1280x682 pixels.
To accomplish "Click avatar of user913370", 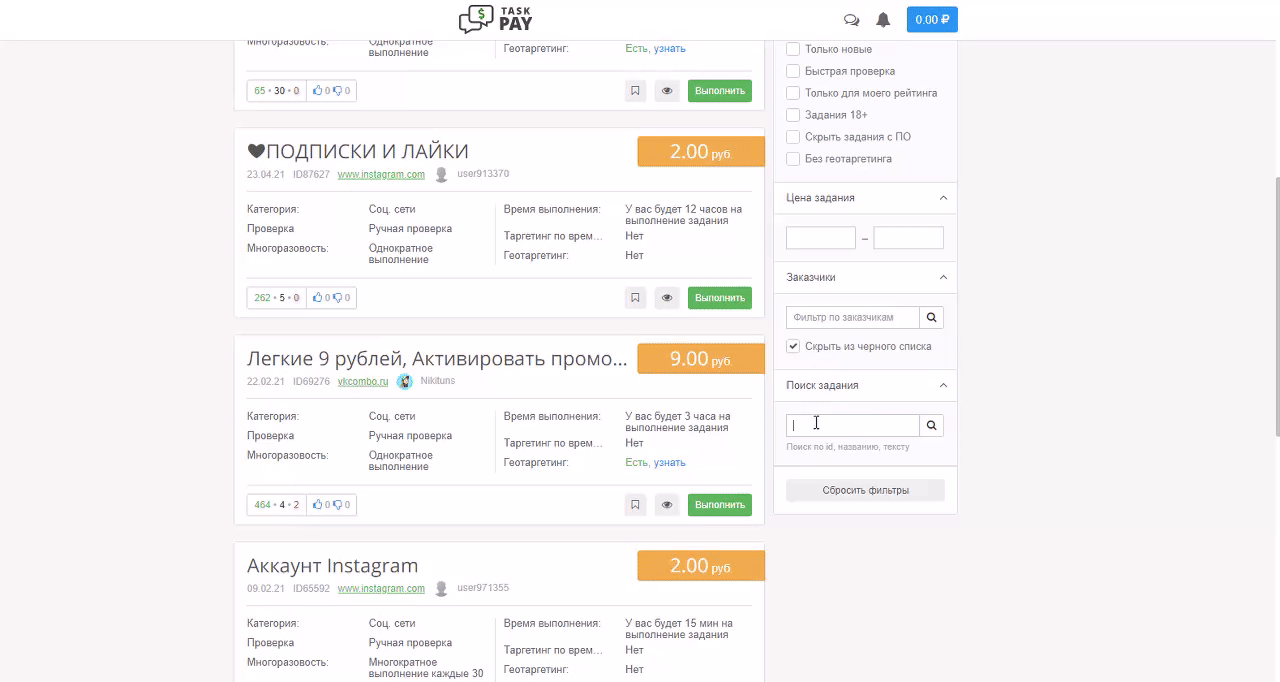I will tap(441, 174).
